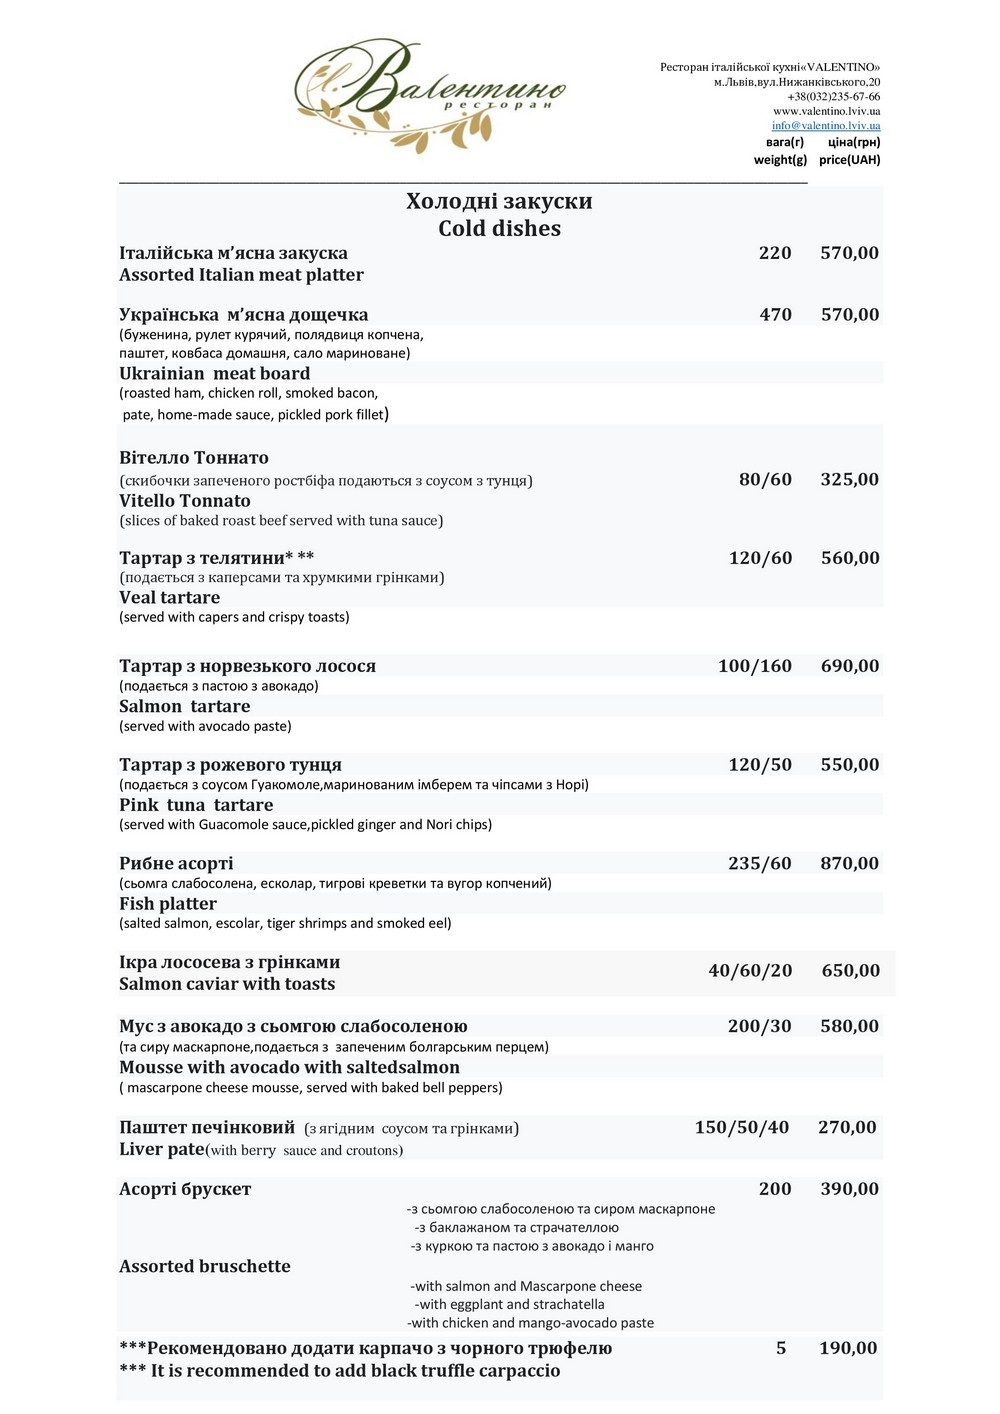Click the info@valentino.lviv.ua email link

pyautogui.click(x=825, y=126)
